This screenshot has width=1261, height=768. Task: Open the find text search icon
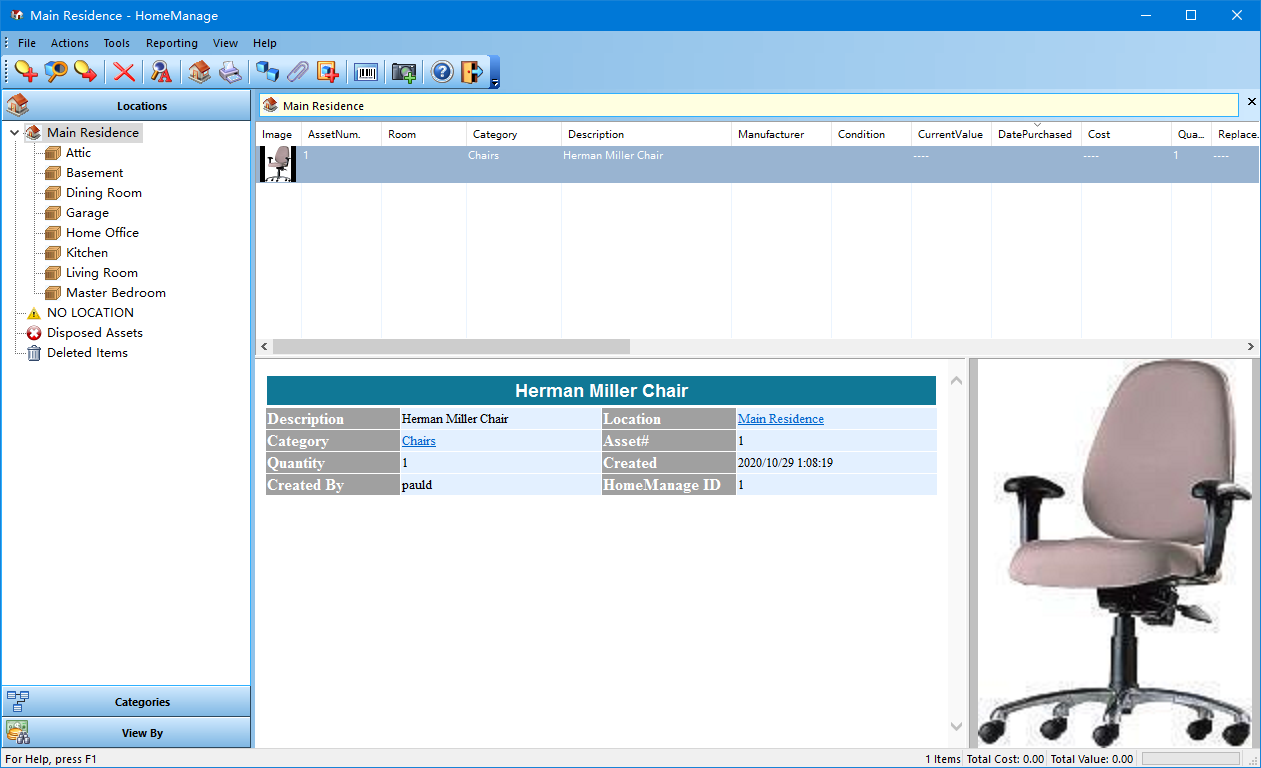161,72
